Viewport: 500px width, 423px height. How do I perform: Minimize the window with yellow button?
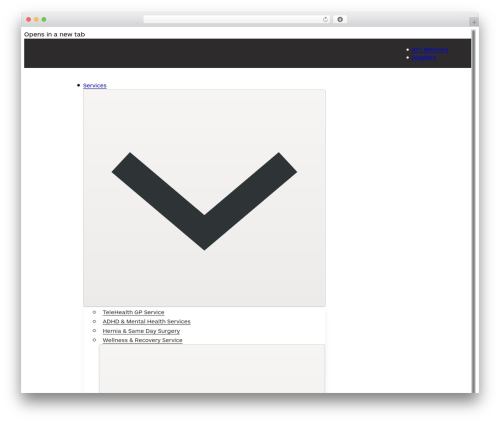coord(36,19)
